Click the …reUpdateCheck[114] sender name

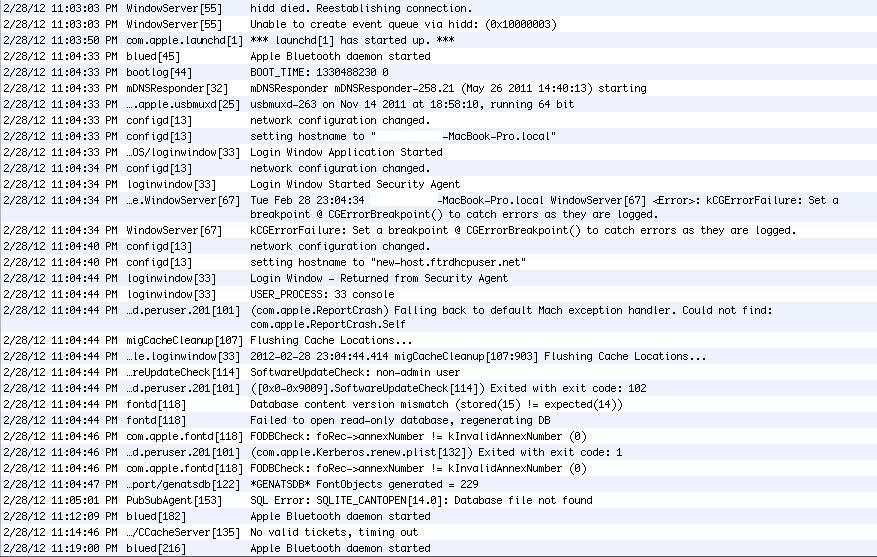[x=183, y=372]
